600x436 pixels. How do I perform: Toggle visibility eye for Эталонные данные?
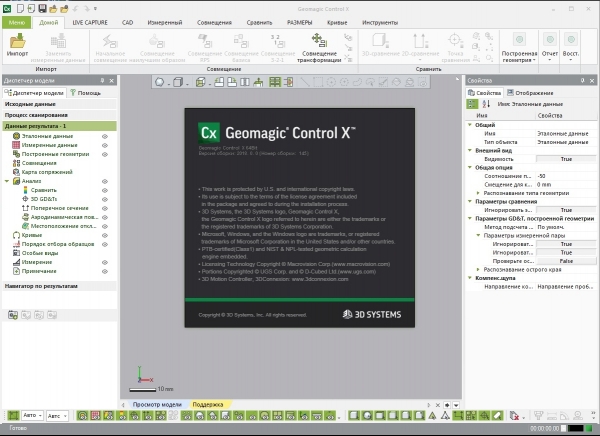tap(104, 136)
